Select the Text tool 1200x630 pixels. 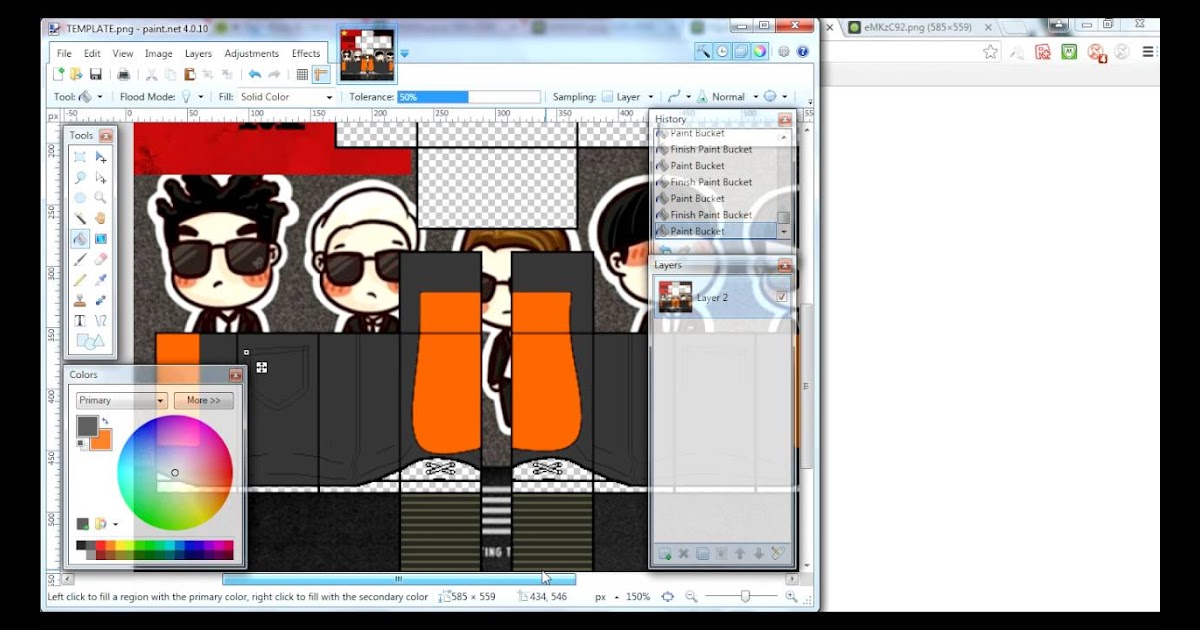click(x=80, y=321)
